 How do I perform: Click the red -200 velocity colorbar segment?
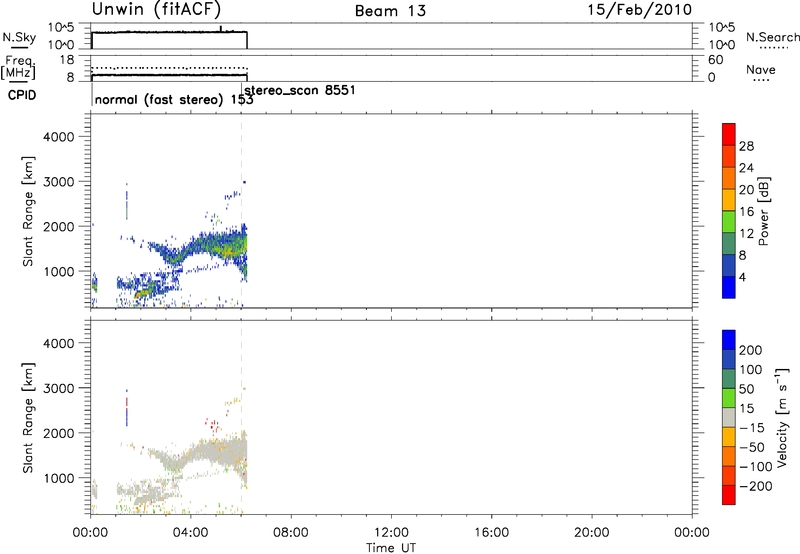729,495
